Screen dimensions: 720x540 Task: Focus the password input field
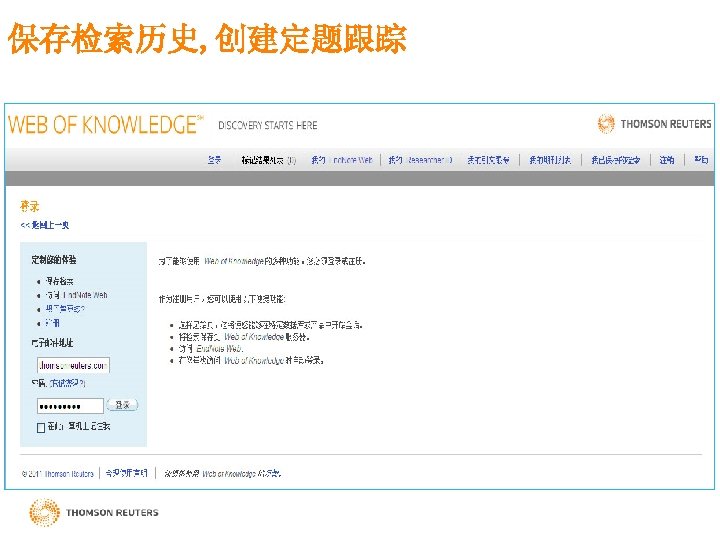click(70, 406)
